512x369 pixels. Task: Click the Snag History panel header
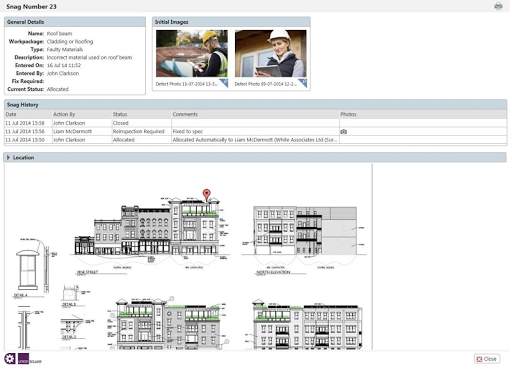(255, 105)
